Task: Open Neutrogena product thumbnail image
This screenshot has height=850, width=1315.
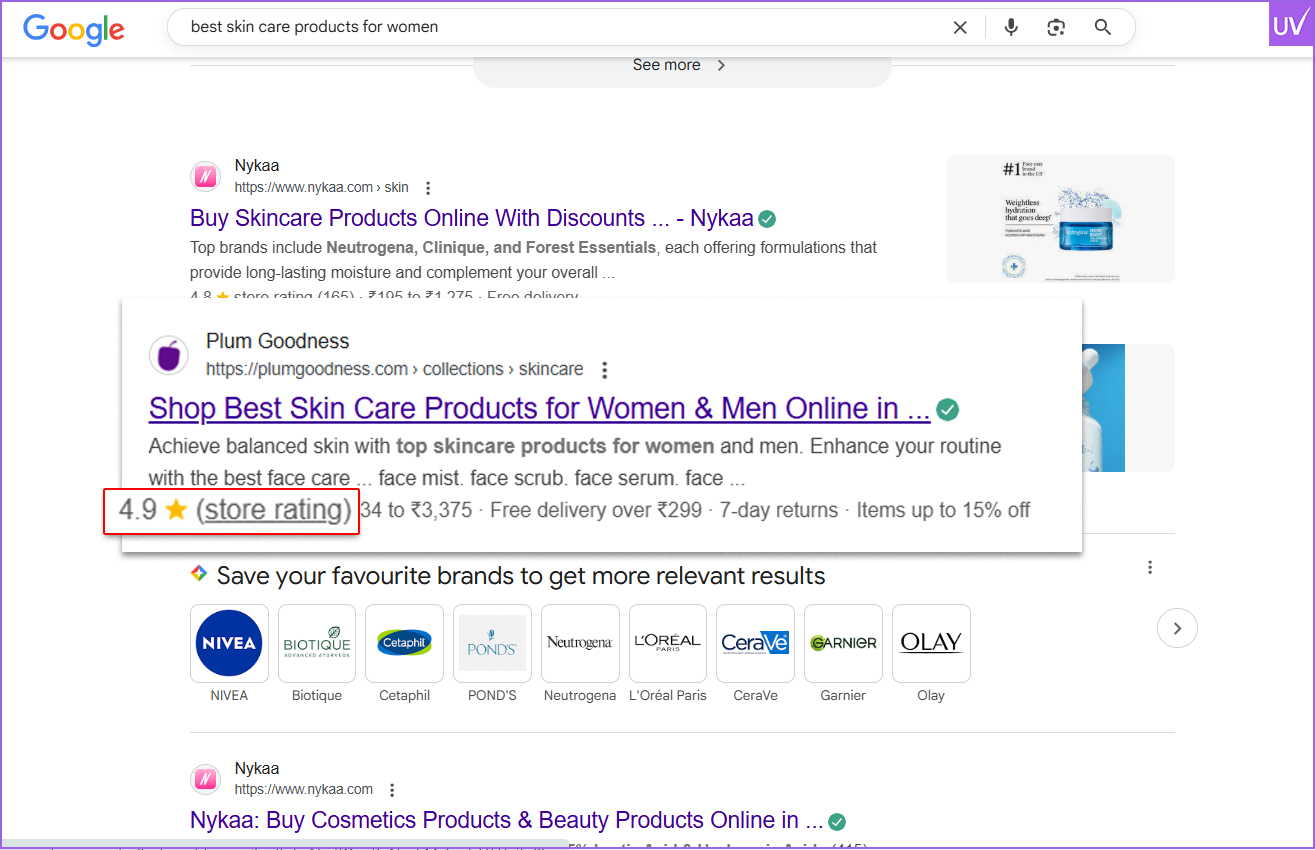Action: point(1060,219)
